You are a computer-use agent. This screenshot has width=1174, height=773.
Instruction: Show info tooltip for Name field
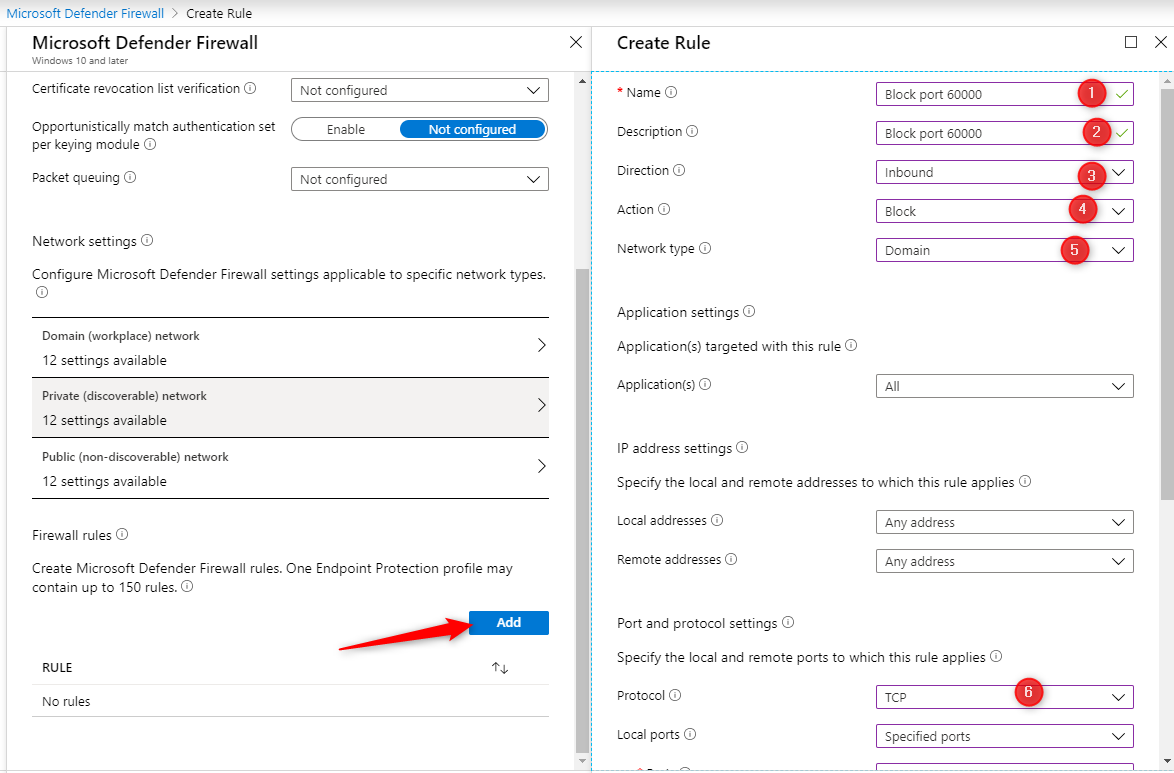(671, 92)
